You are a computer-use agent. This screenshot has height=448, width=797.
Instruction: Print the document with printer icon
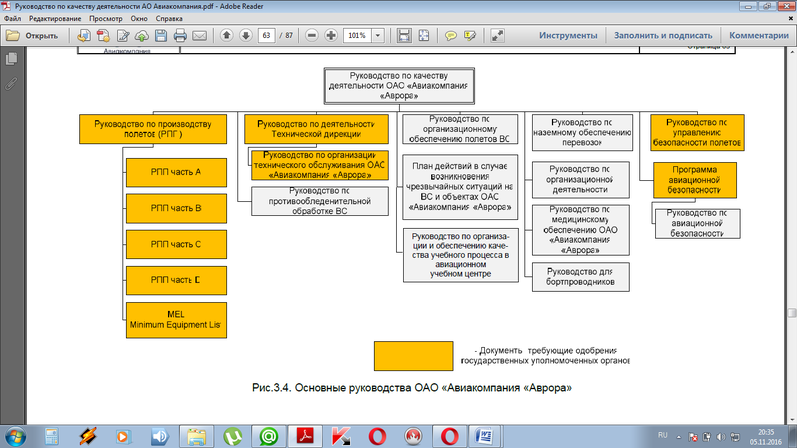pyautogui.click(x=180, y=36)
